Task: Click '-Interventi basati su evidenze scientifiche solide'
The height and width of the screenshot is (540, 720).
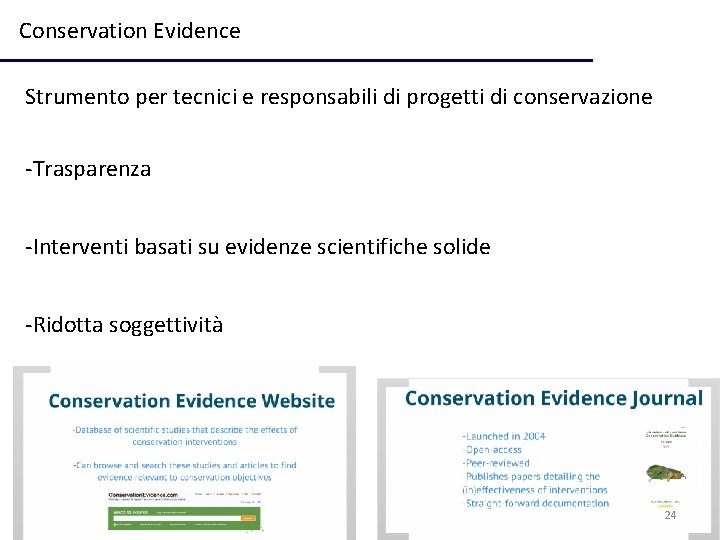Action: pos(258,247)
